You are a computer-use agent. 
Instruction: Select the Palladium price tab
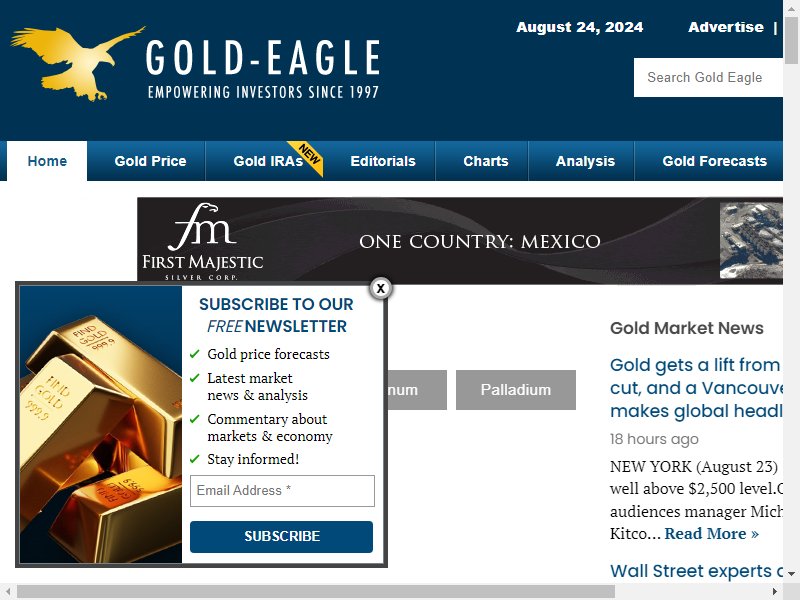tap(516, 390)
